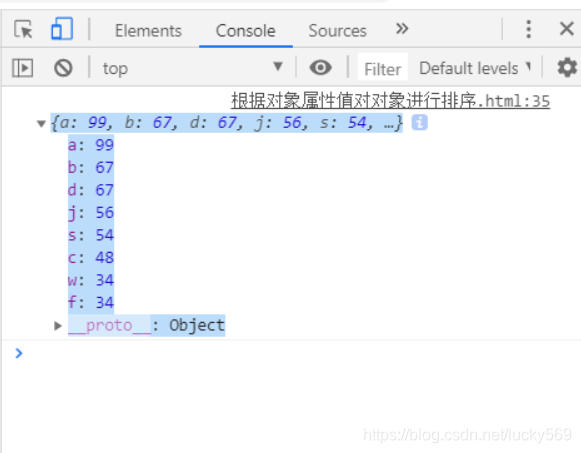The image size is (581, 453).
Task: Expand the __proto__ Object entry
Action: (x=58, y=326)
